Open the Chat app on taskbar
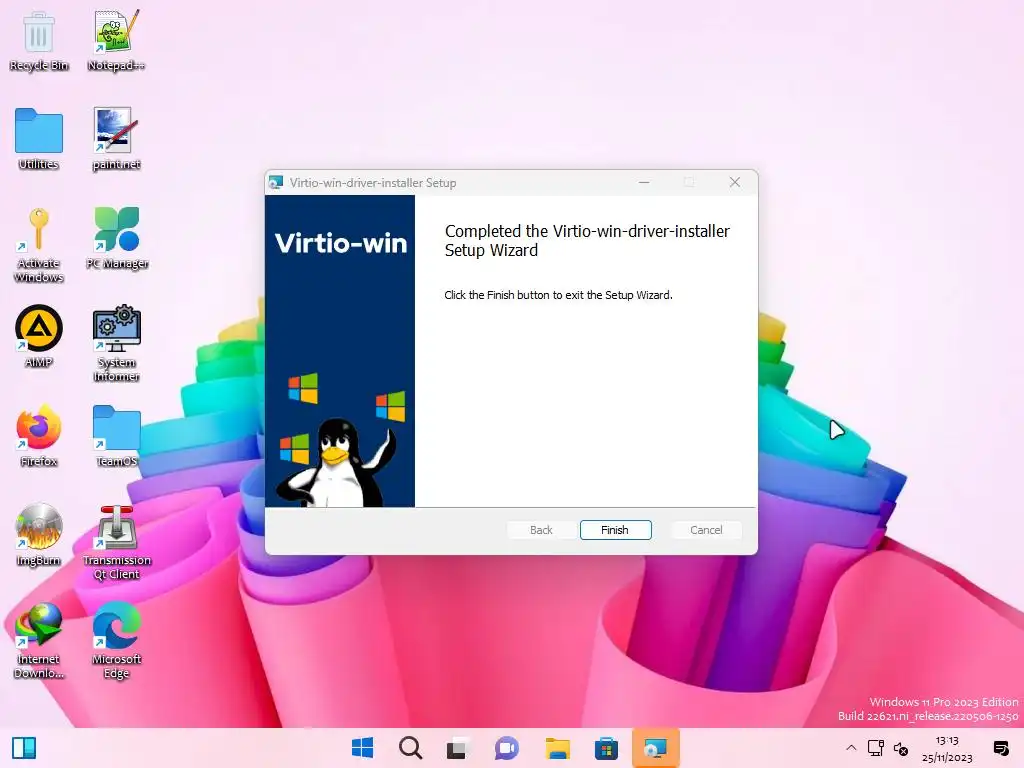Viewport: 1024px width, 768px height. [507, 748]
